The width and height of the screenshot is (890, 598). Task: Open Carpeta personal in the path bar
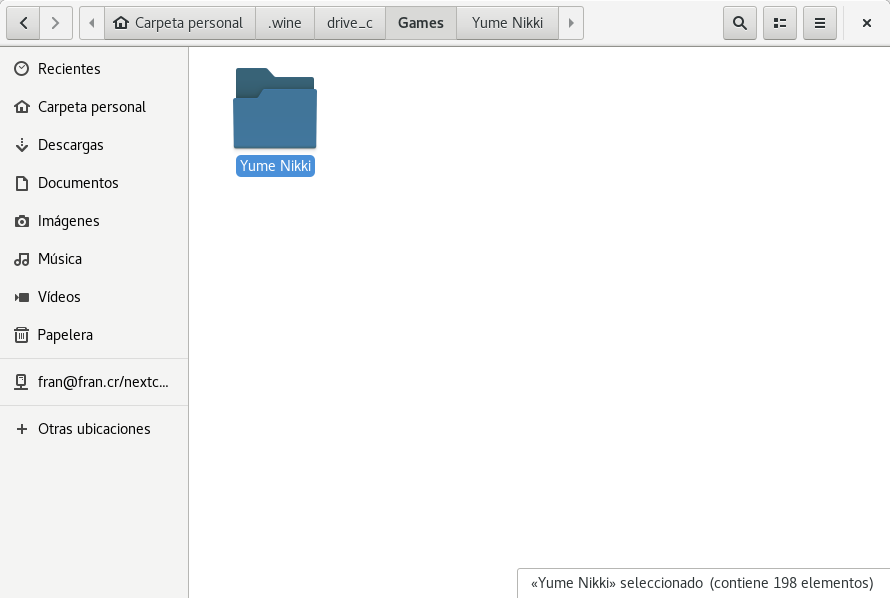point(180,23)
